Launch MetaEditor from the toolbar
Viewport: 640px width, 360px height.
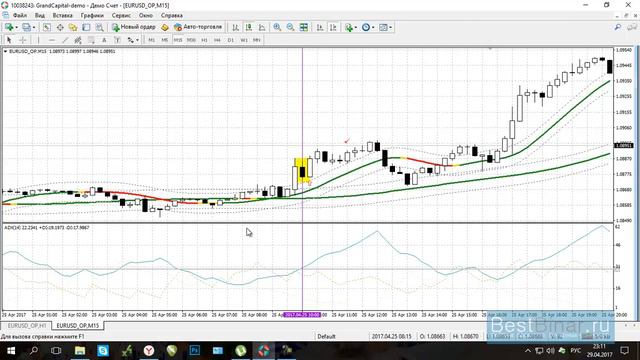tap(164, 27)
